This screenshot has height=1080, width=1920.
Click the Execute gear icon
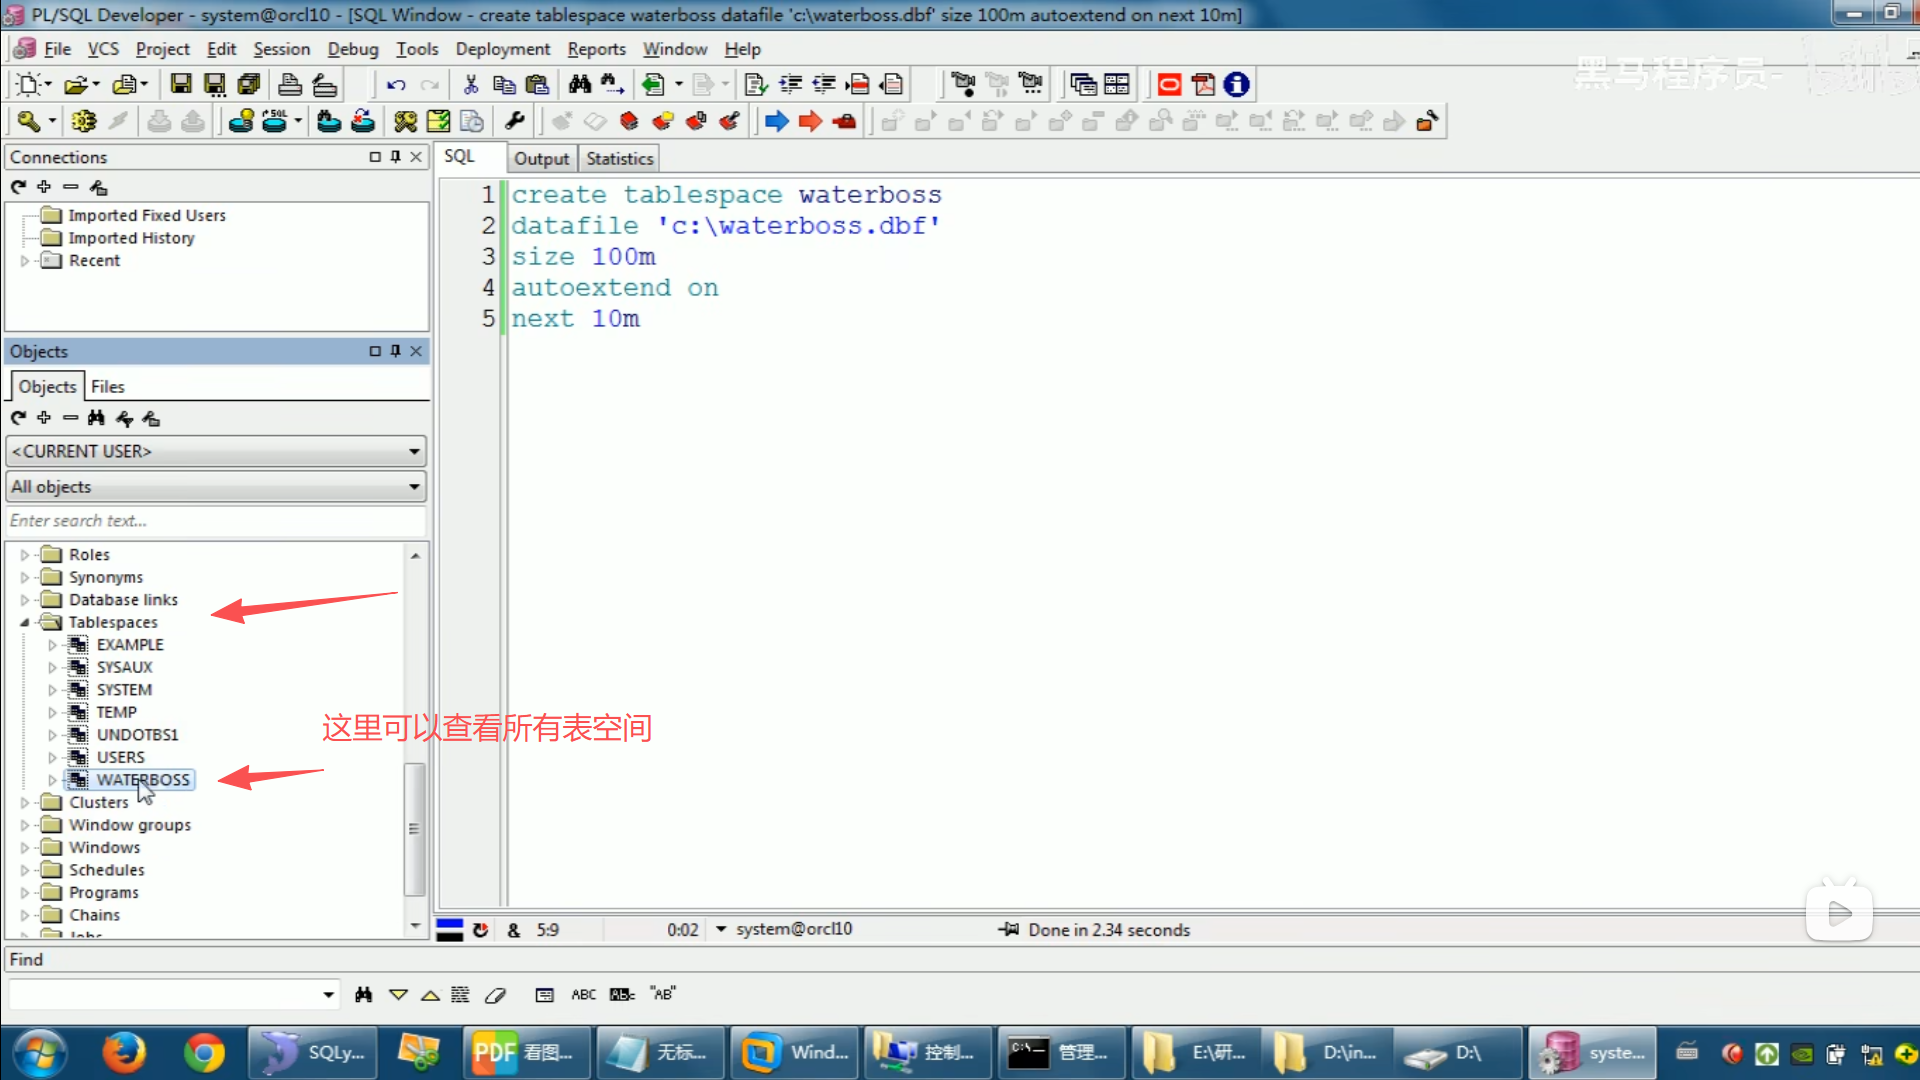click(84, 121)
